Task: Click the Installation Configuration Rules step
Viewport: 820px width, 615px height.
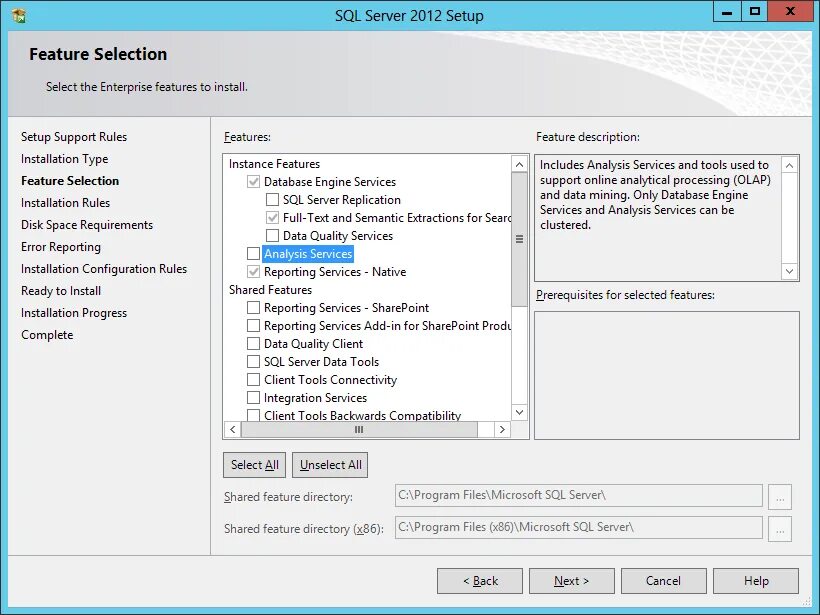Action: tap(104, 269)
